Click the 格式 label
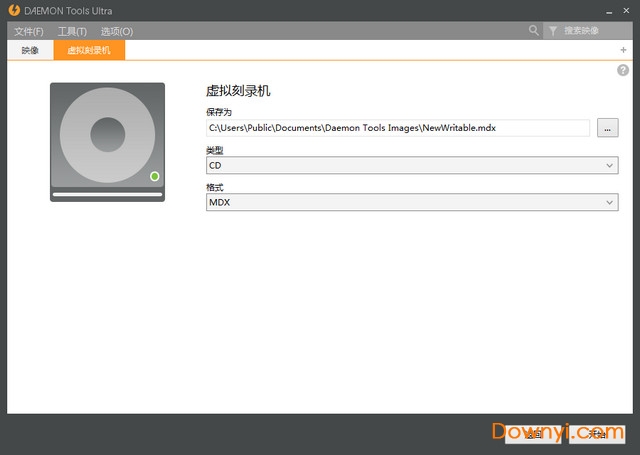The image size is (640, 455). [x=215, y=187]
